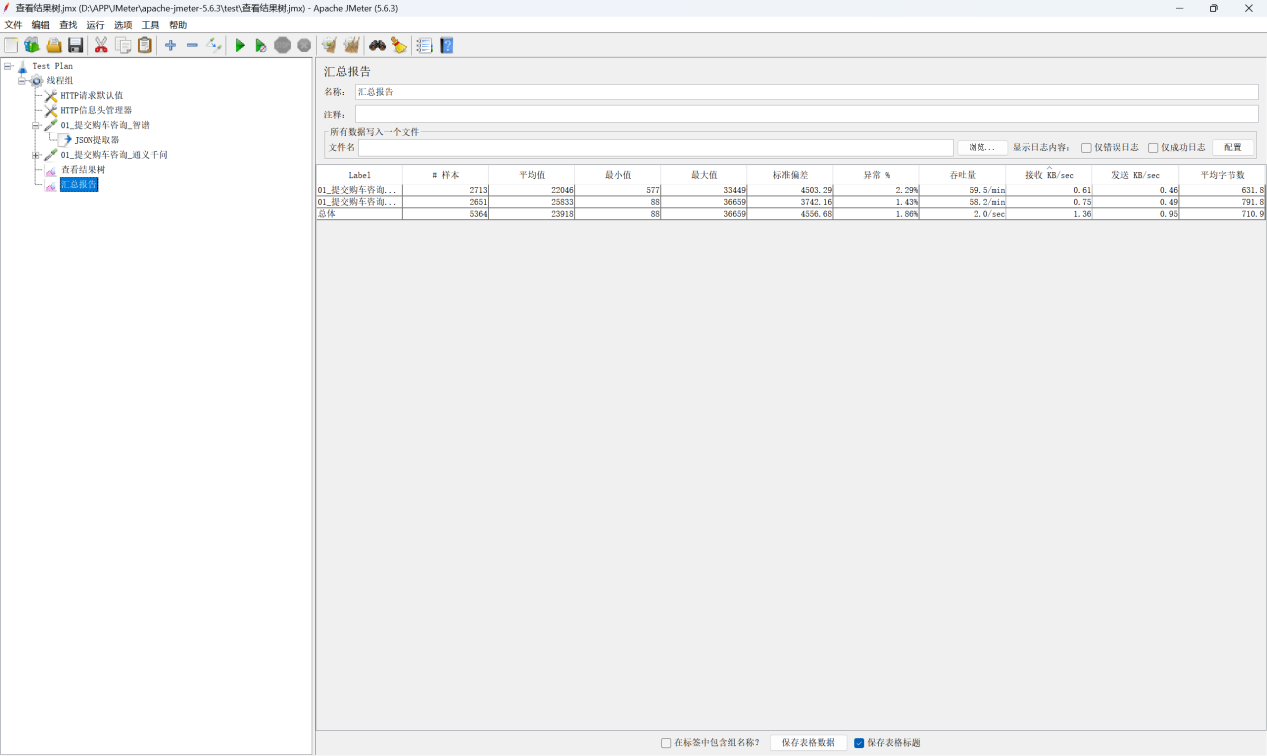Click the 2.29% error cell
Image resolution: width=1267 pixels, height=756 pixels.
(876, 190)
